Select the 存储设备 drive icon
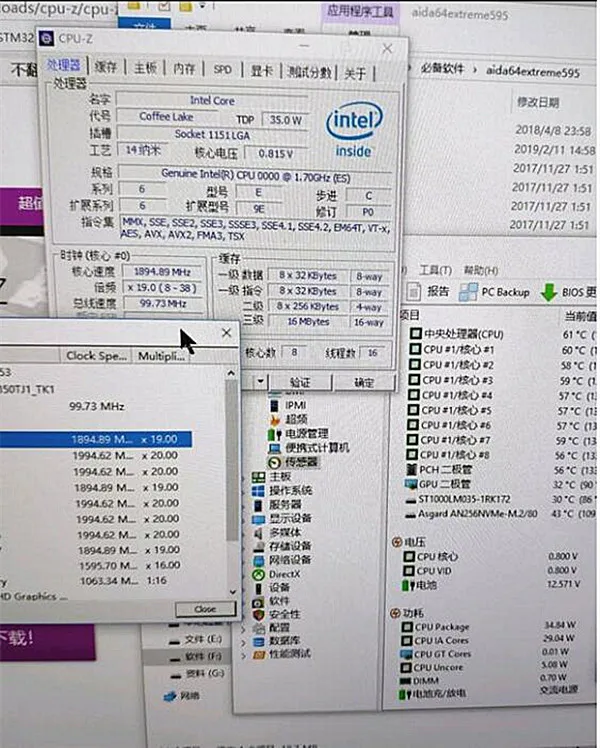Screen dimensions: 600x748 [x=259, y=547]
